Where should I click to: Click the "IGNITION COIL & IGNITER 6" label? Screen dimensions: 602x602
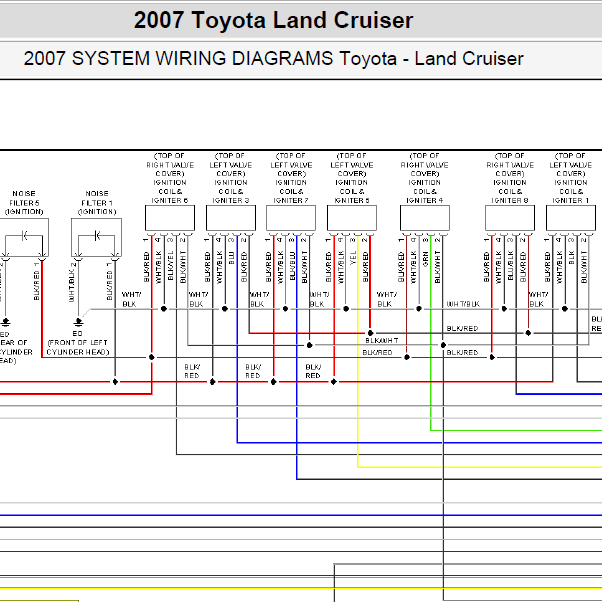pyautogui.click(x=170, y=191)
